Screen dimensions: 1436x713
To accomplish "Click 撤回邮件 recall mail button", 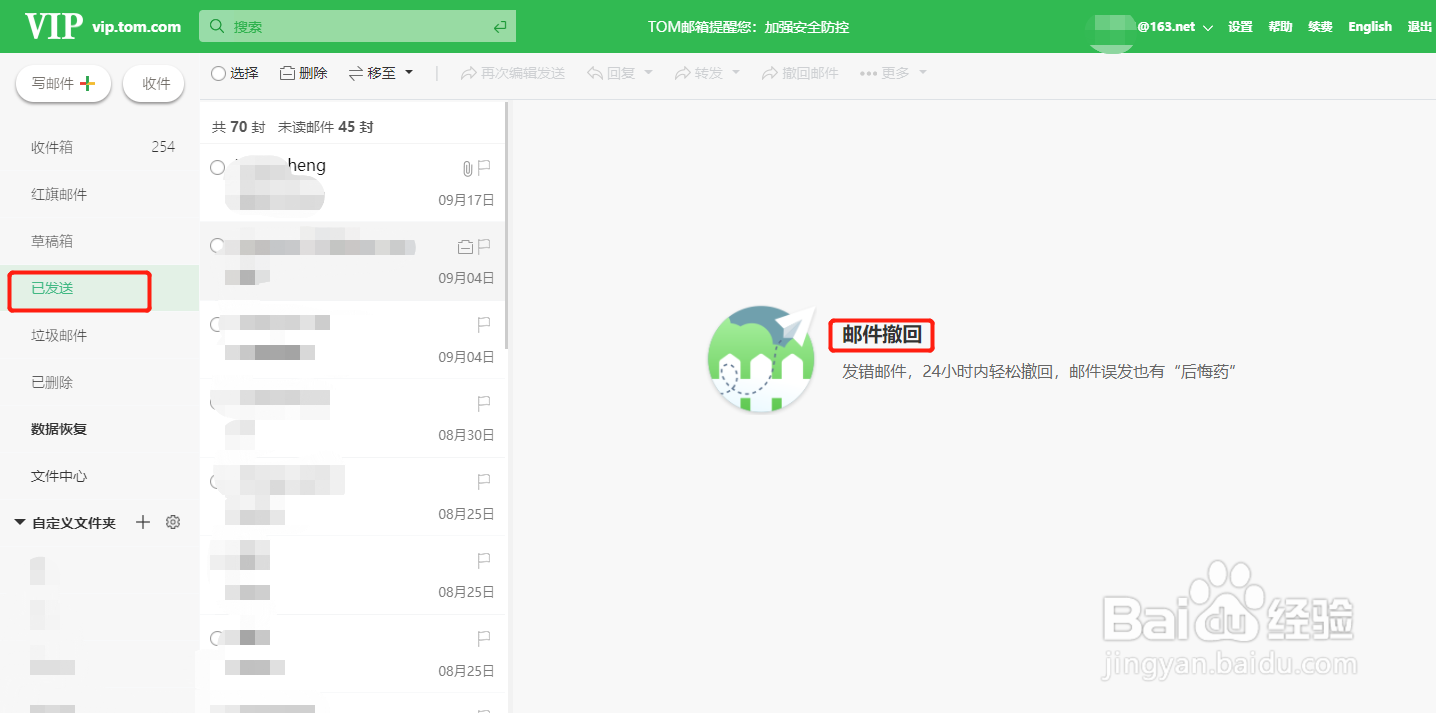I will tap(800, 73).
